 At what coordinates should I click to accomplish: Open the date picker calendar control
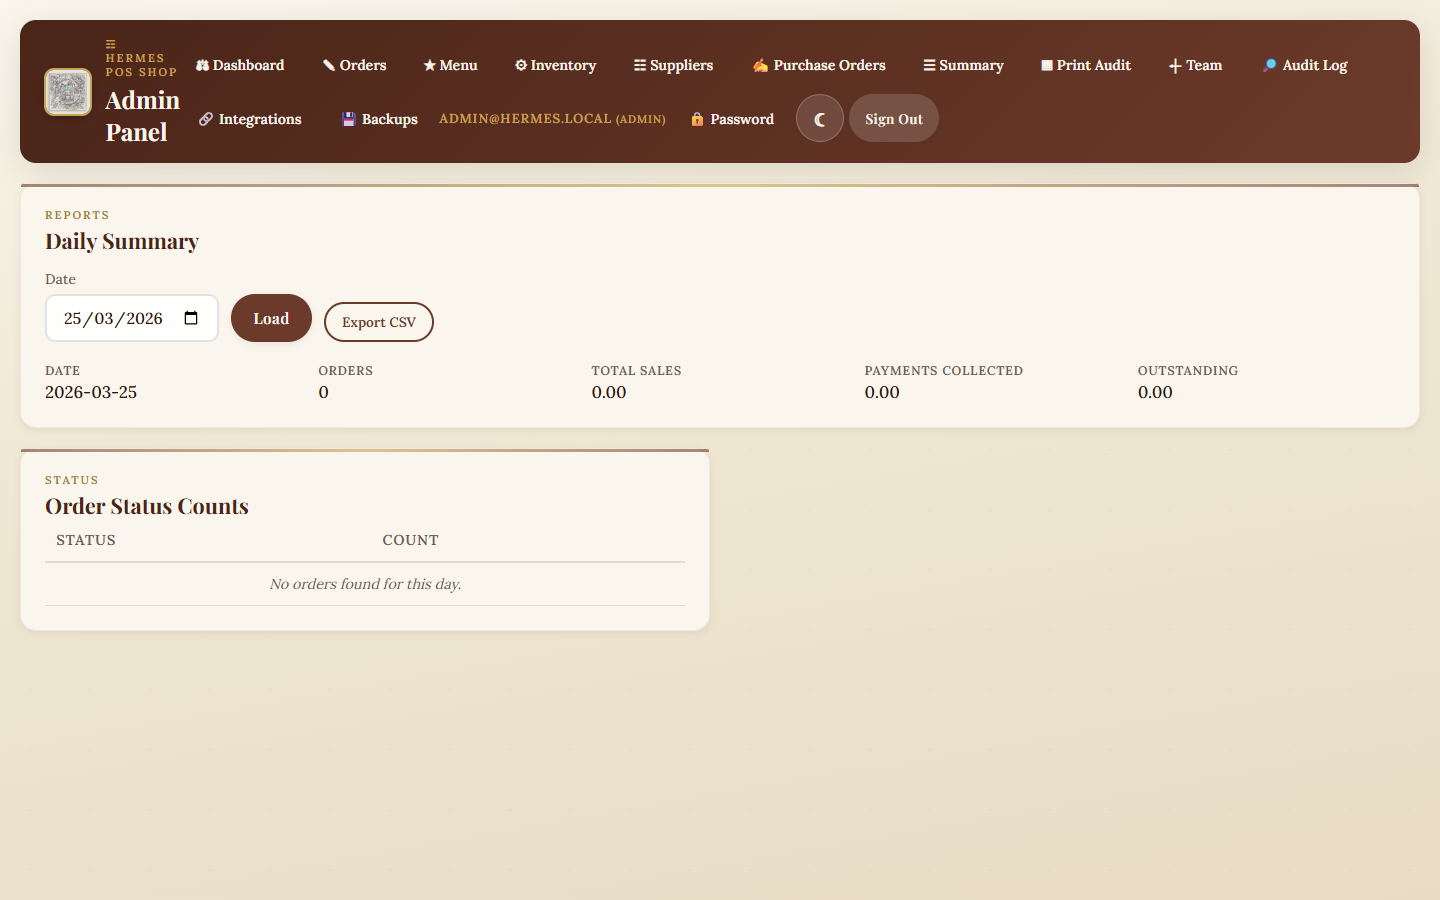tap(191, 317)
